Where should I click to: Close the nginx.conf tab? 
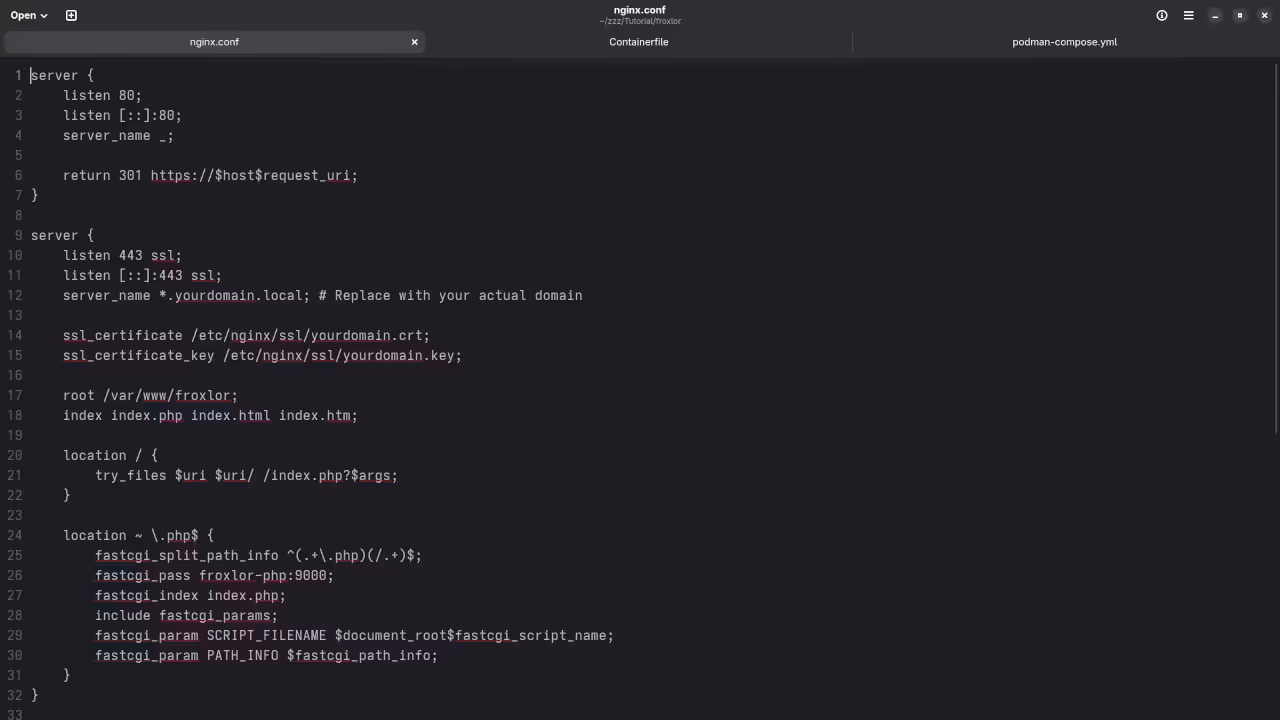click(414, 42)
